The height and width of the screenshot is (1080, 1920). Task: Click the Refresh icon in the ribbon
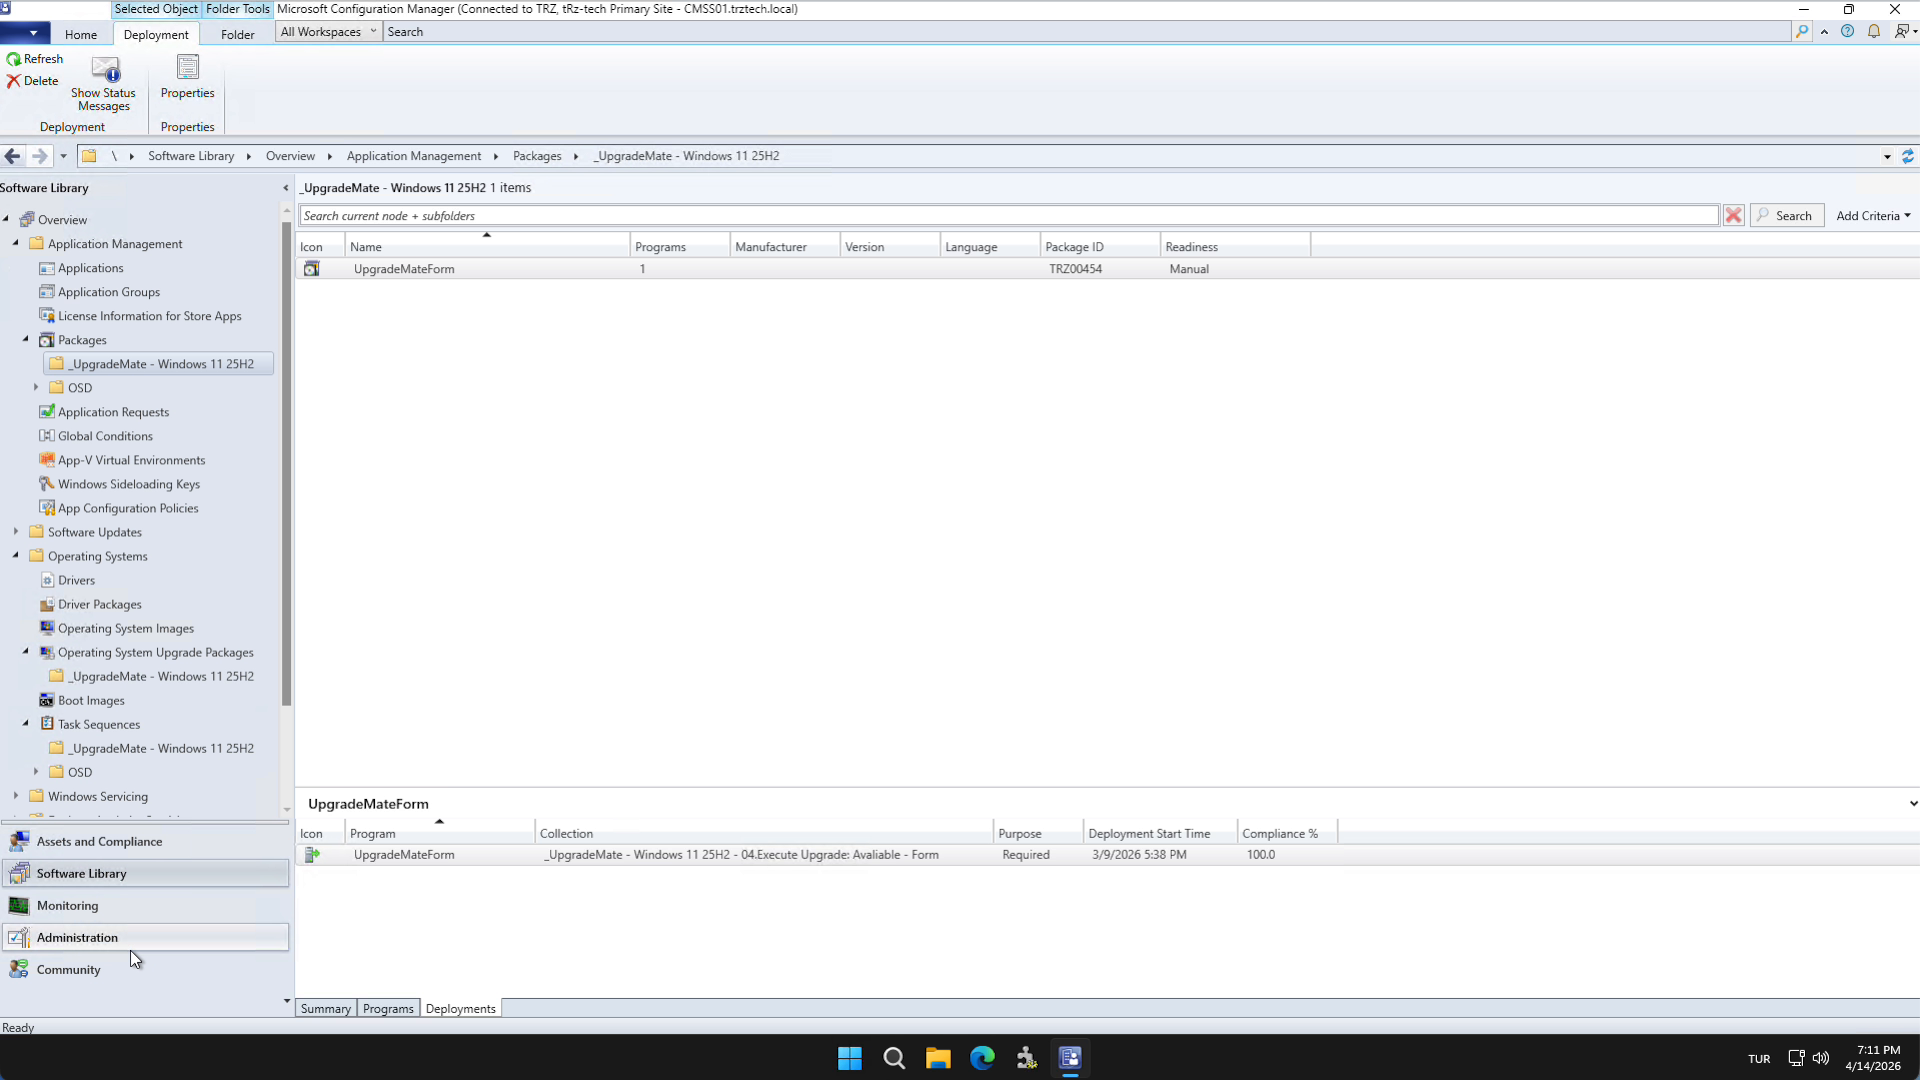[14, 59]
